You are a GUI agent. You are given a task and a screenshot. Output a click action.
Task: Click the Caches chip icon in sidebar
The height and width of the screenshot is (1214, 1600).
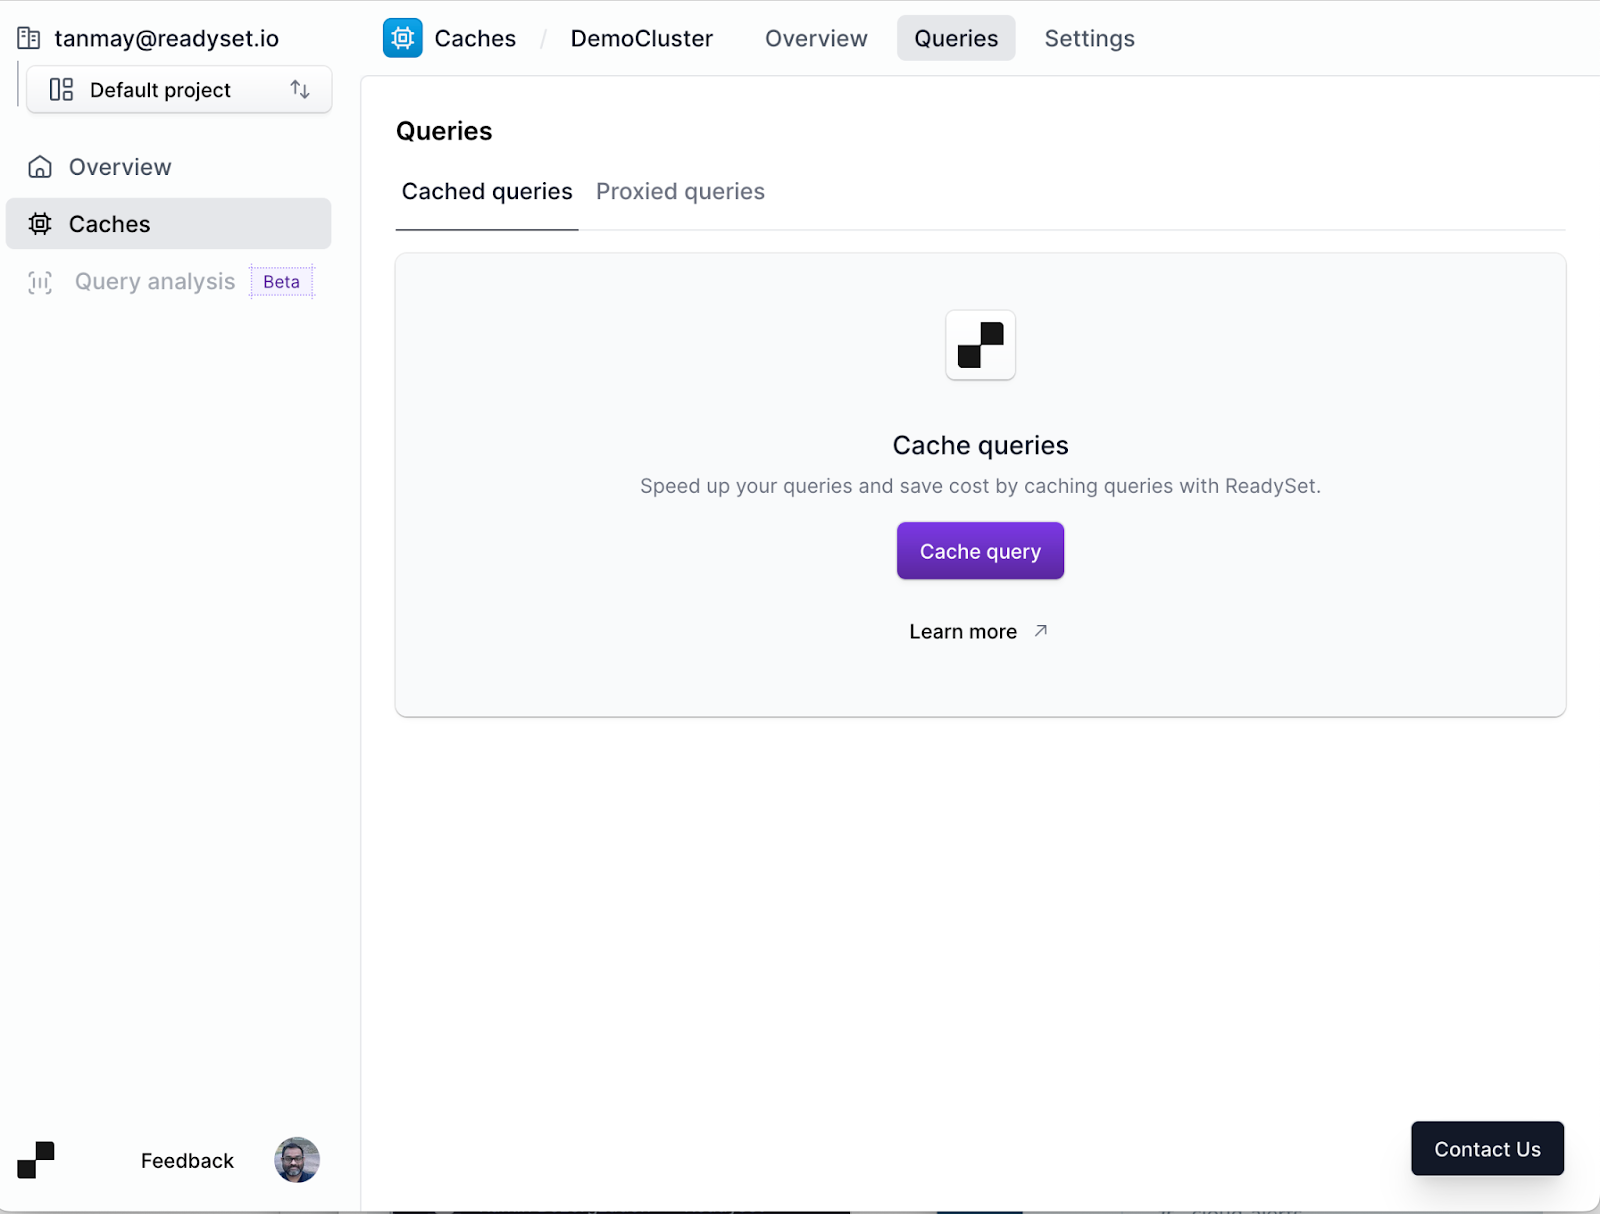tap(40, 224)
